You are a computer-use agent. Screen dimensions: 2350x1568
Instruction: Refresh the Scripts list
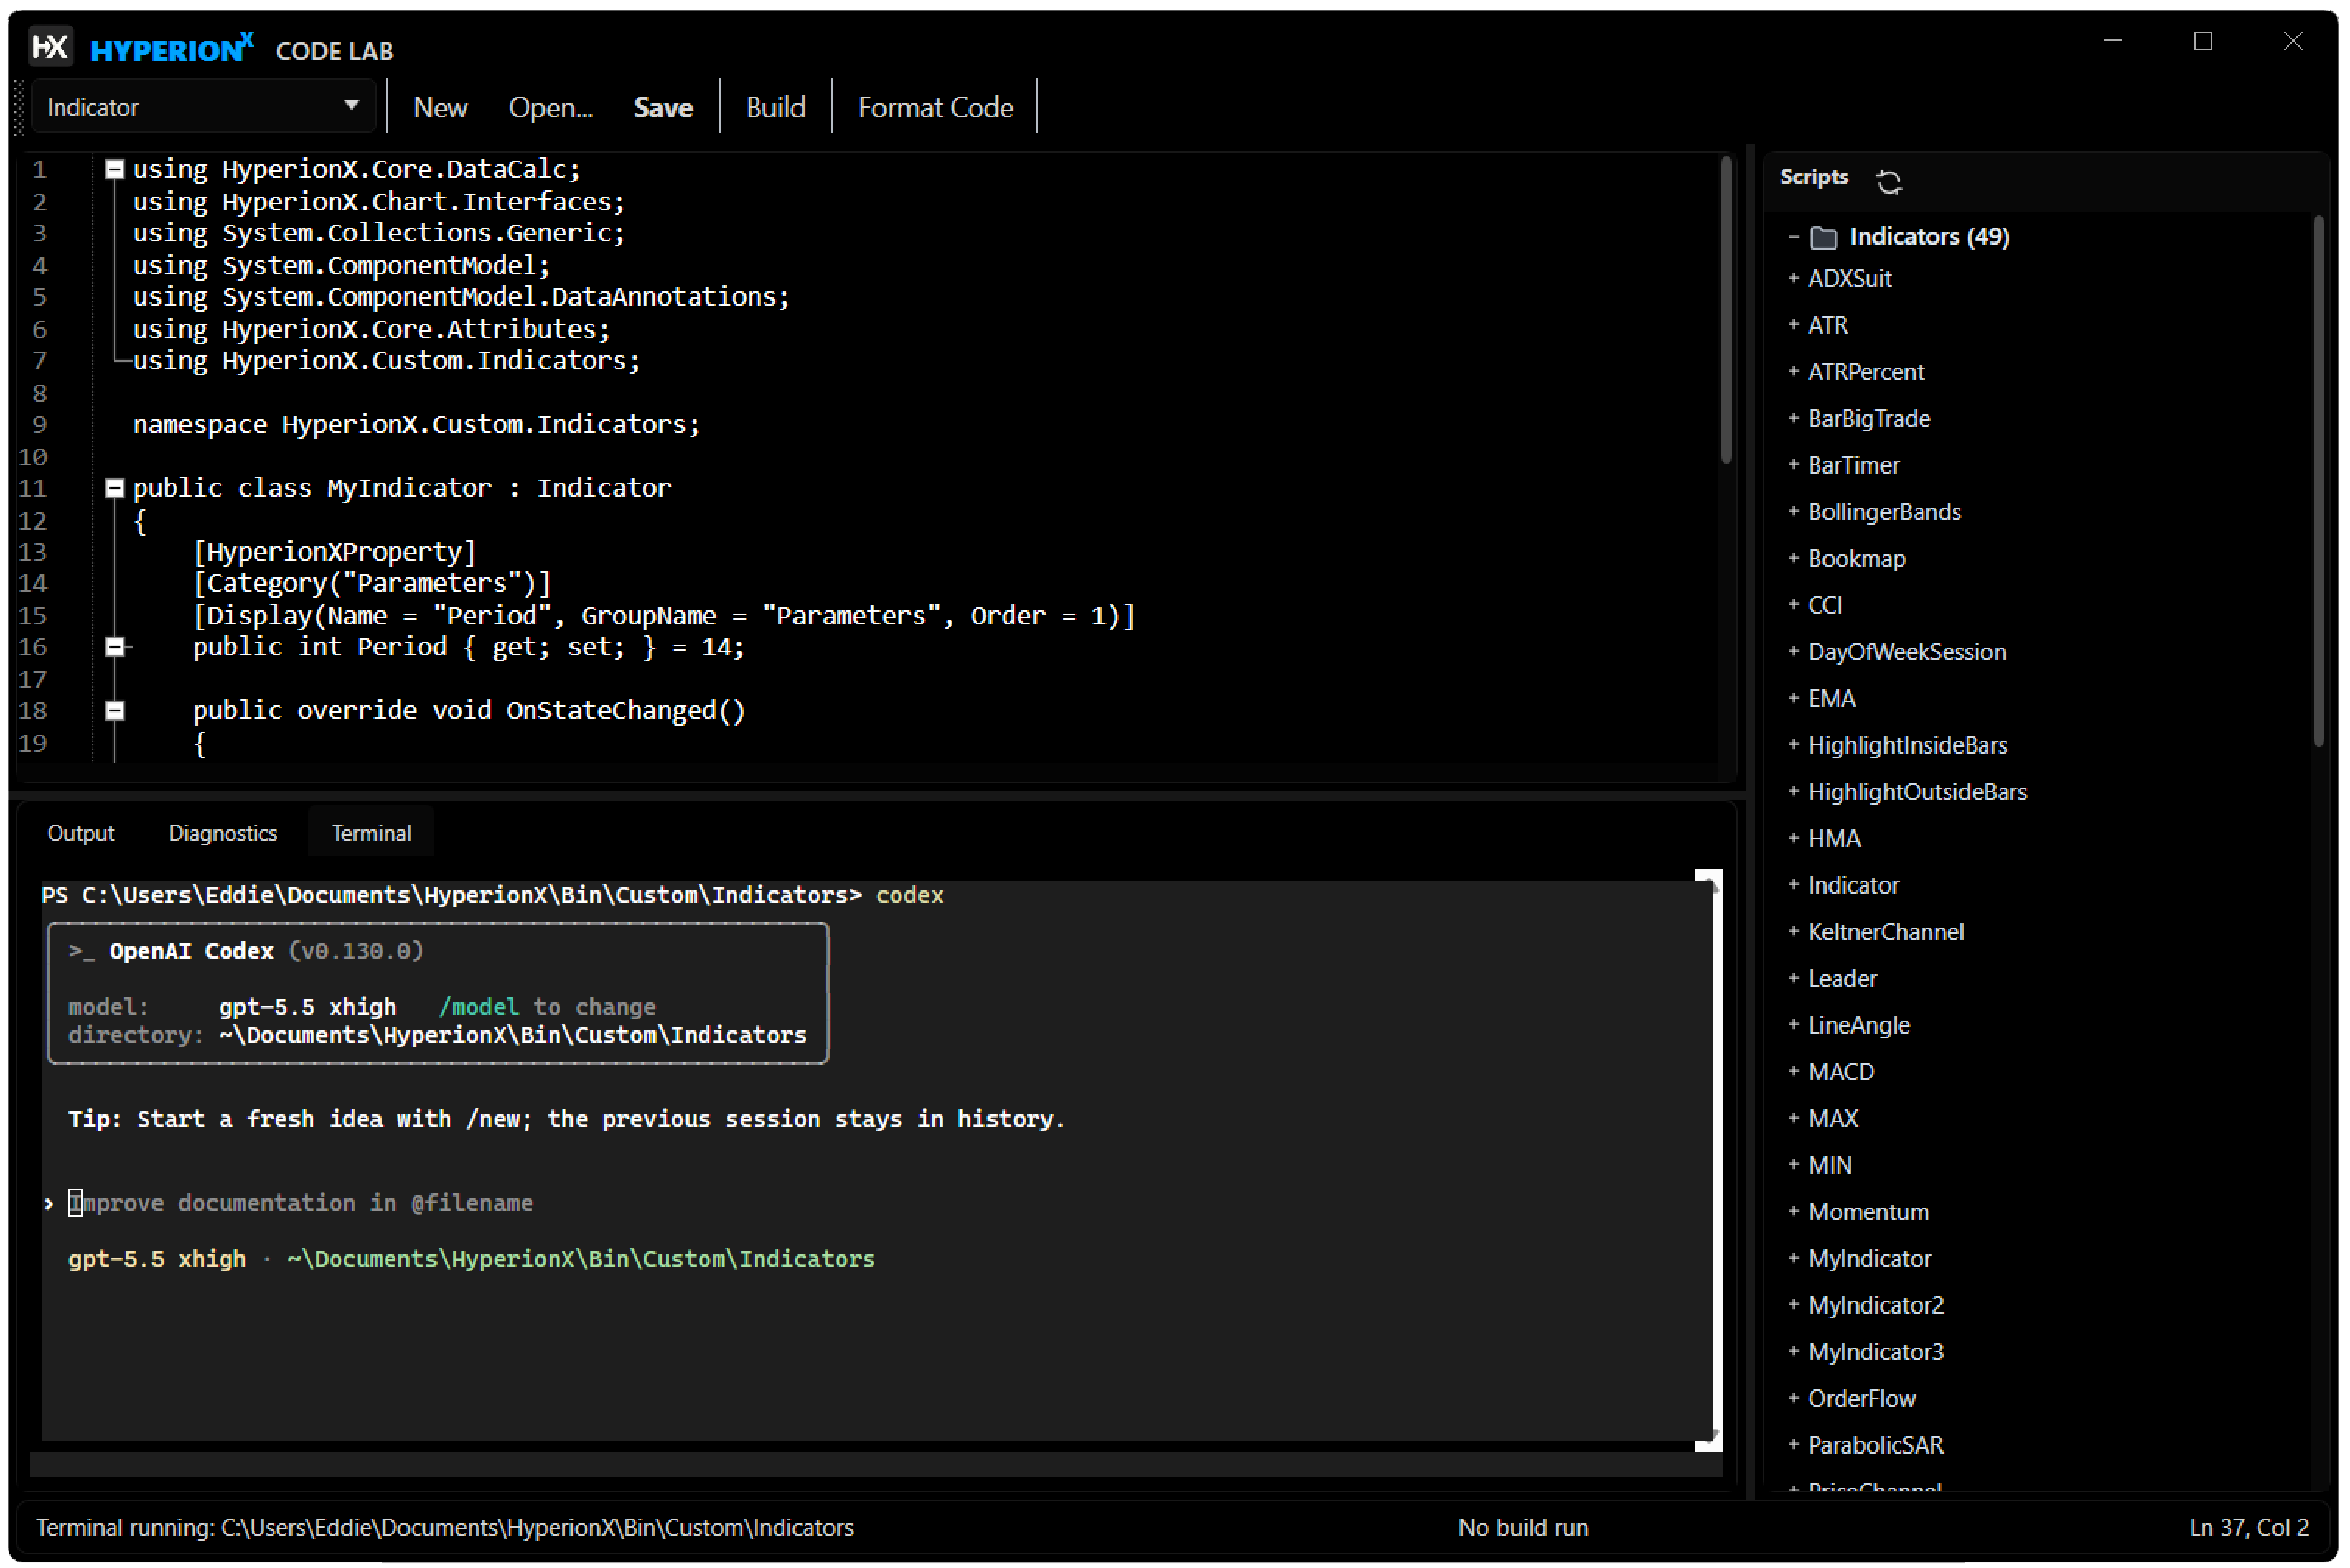(1888, 181)
